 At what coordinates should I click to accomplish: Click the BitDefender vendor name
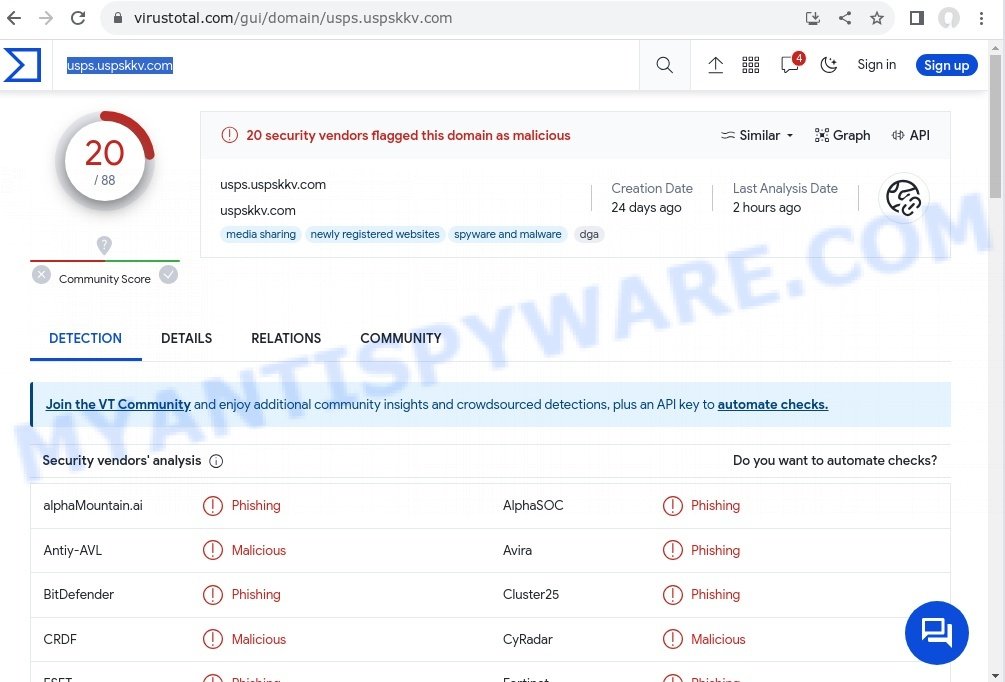[78, 595]
